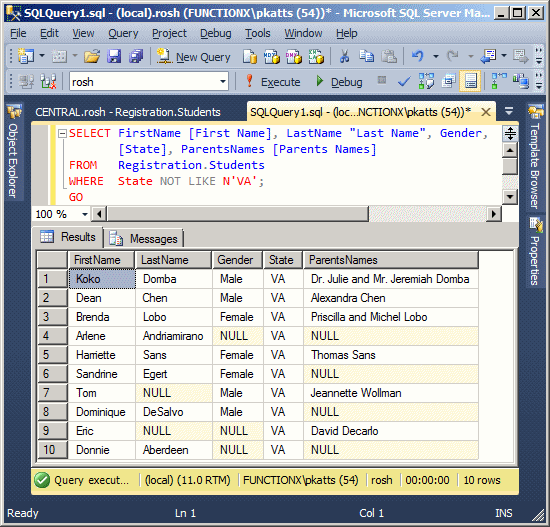Parse query with the blue checkmark icon
The image size is (550, 527).
click(x=404, y=82)
